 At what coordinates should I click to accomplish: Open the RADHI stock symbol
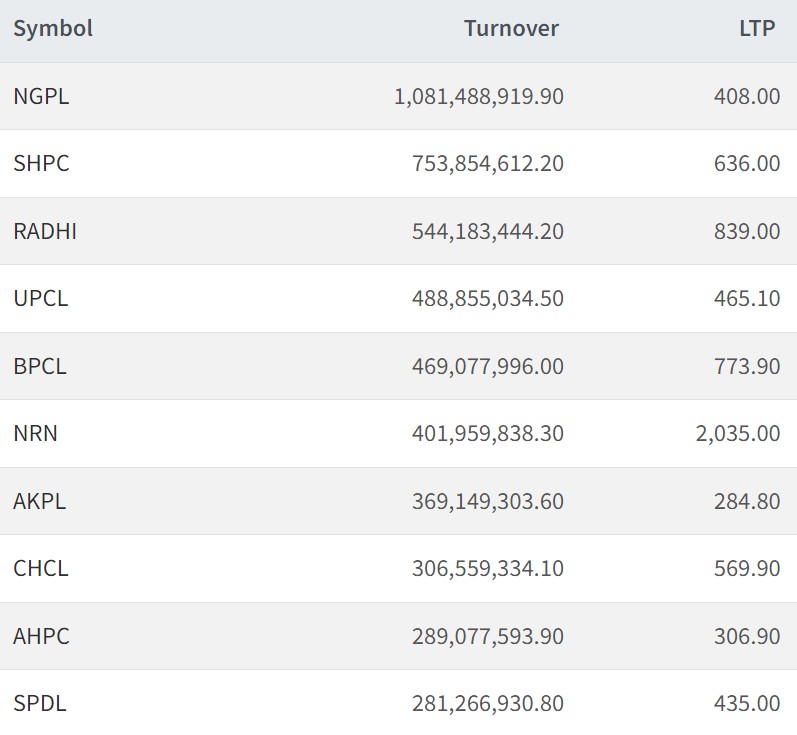(x=45, y=231)
